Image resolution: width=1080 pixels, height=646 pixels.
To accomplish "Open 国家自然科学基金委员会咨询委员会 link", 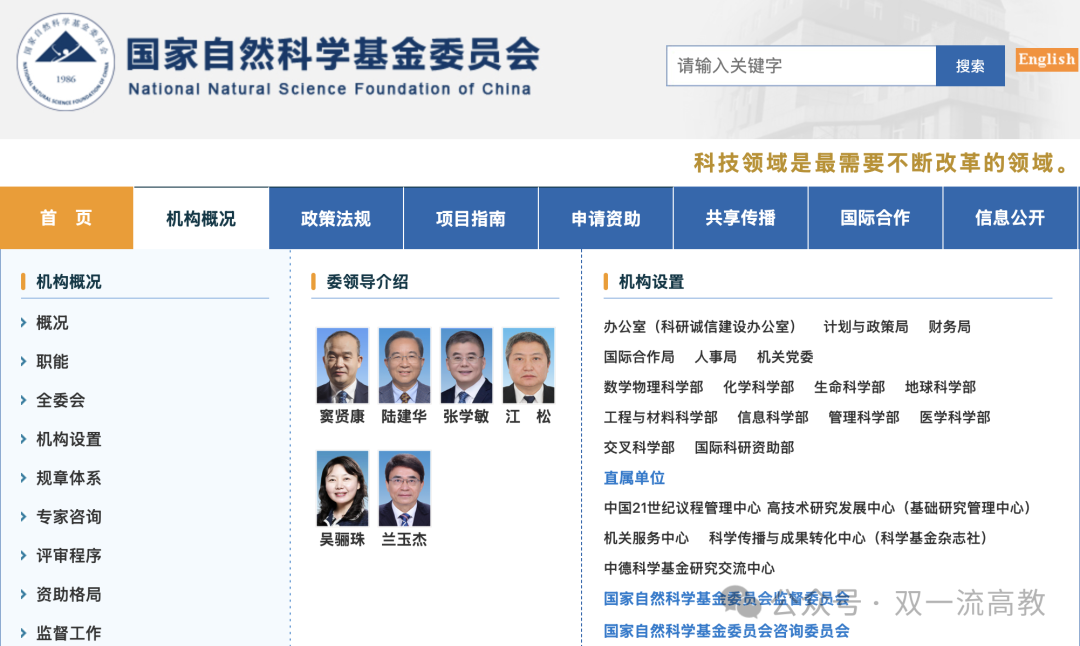I will coord(727,631).
